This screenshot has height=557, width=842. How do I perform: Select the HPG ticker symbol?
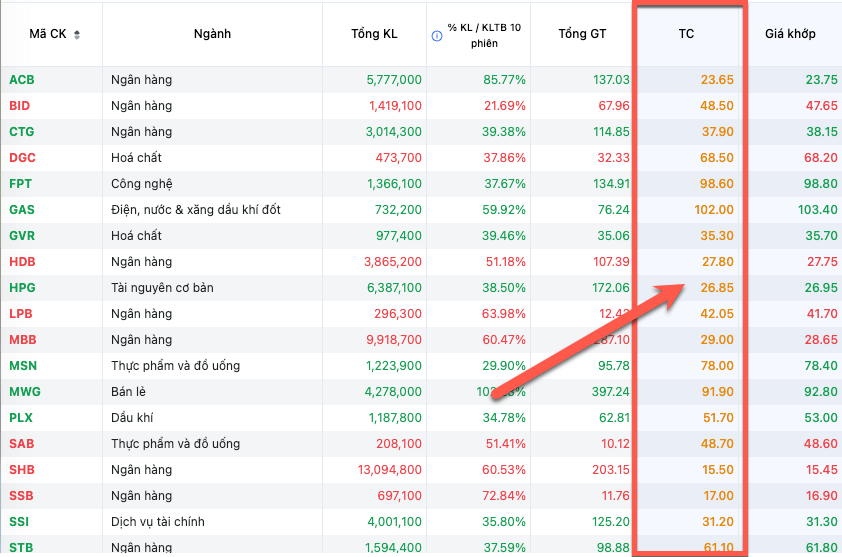point(22,288)
